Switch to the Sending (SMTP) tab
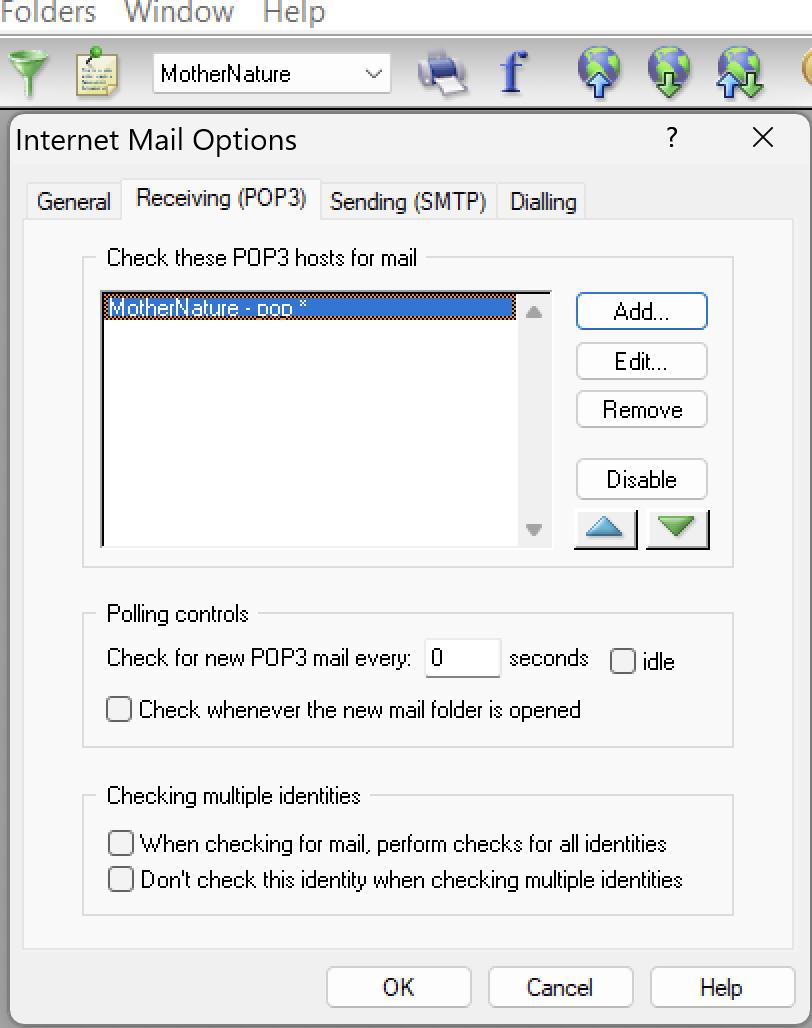The width and height of the screenshot is (812, 1028). 408,201
